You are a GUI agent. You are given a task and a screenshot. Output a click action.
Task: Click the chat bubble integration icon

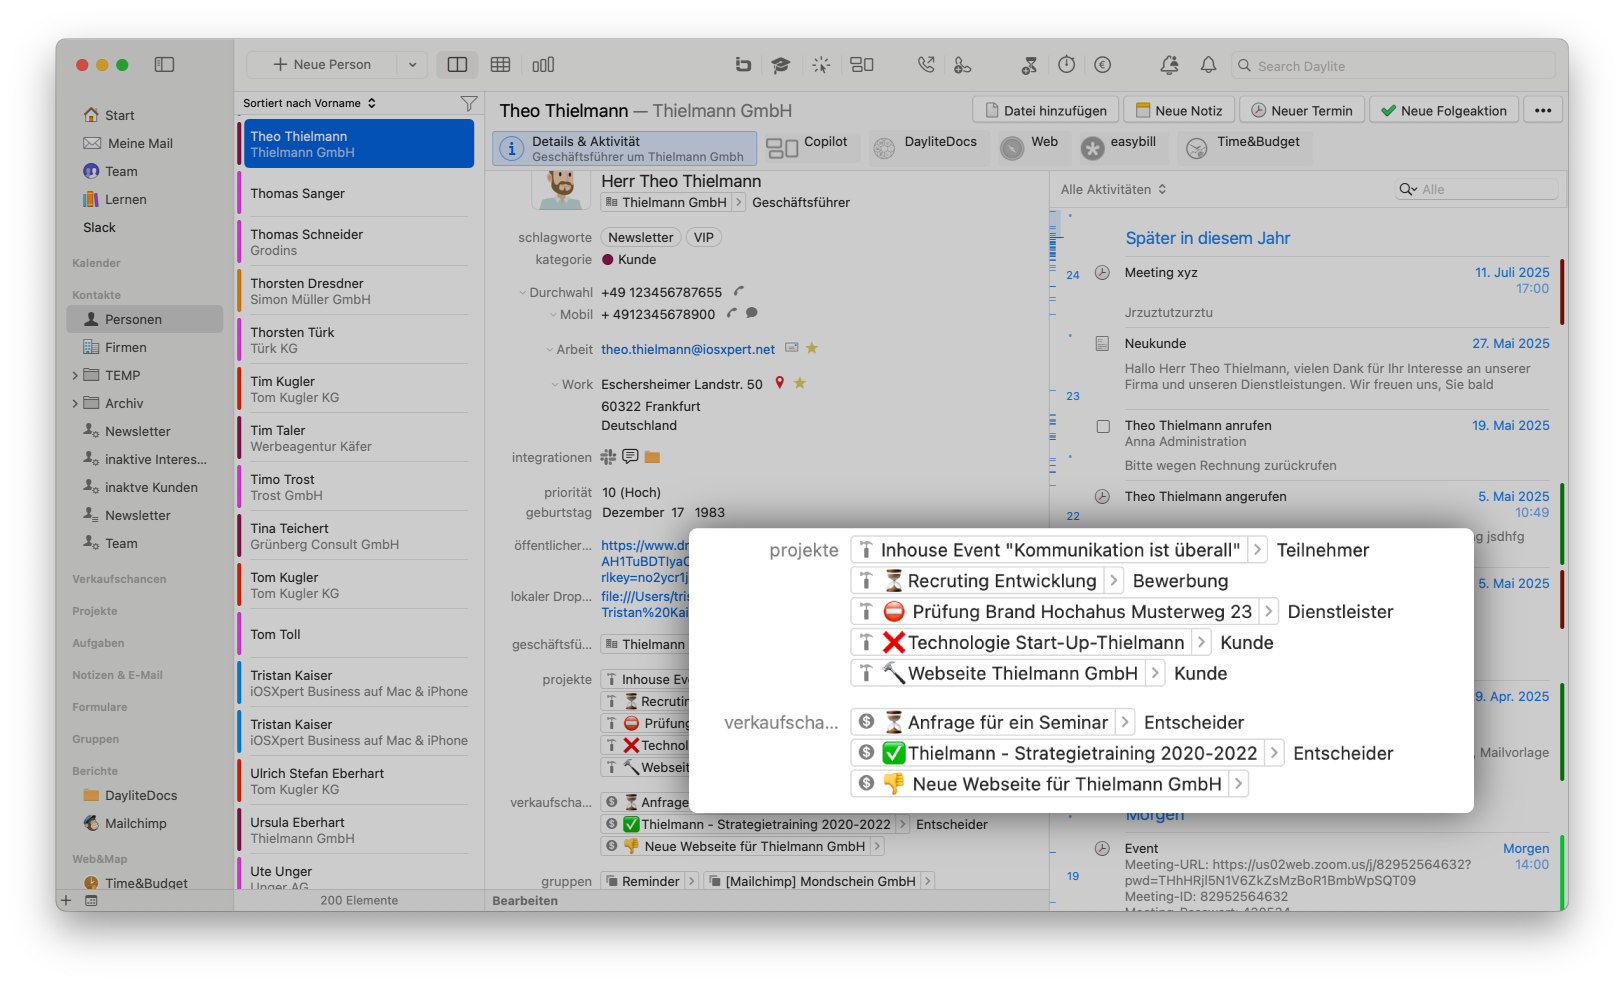pyautogui.click(x=630, y=456)
